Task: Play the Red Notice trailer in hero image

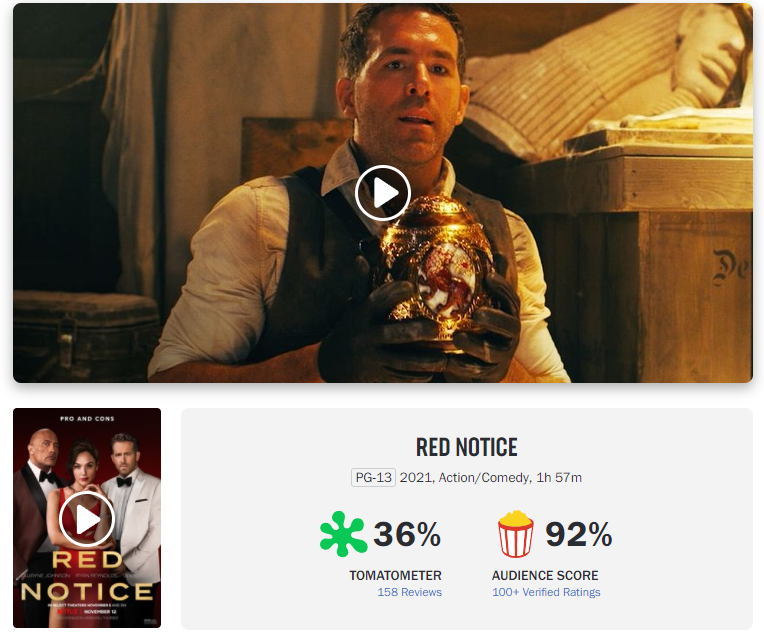Action: click(382, 193)
